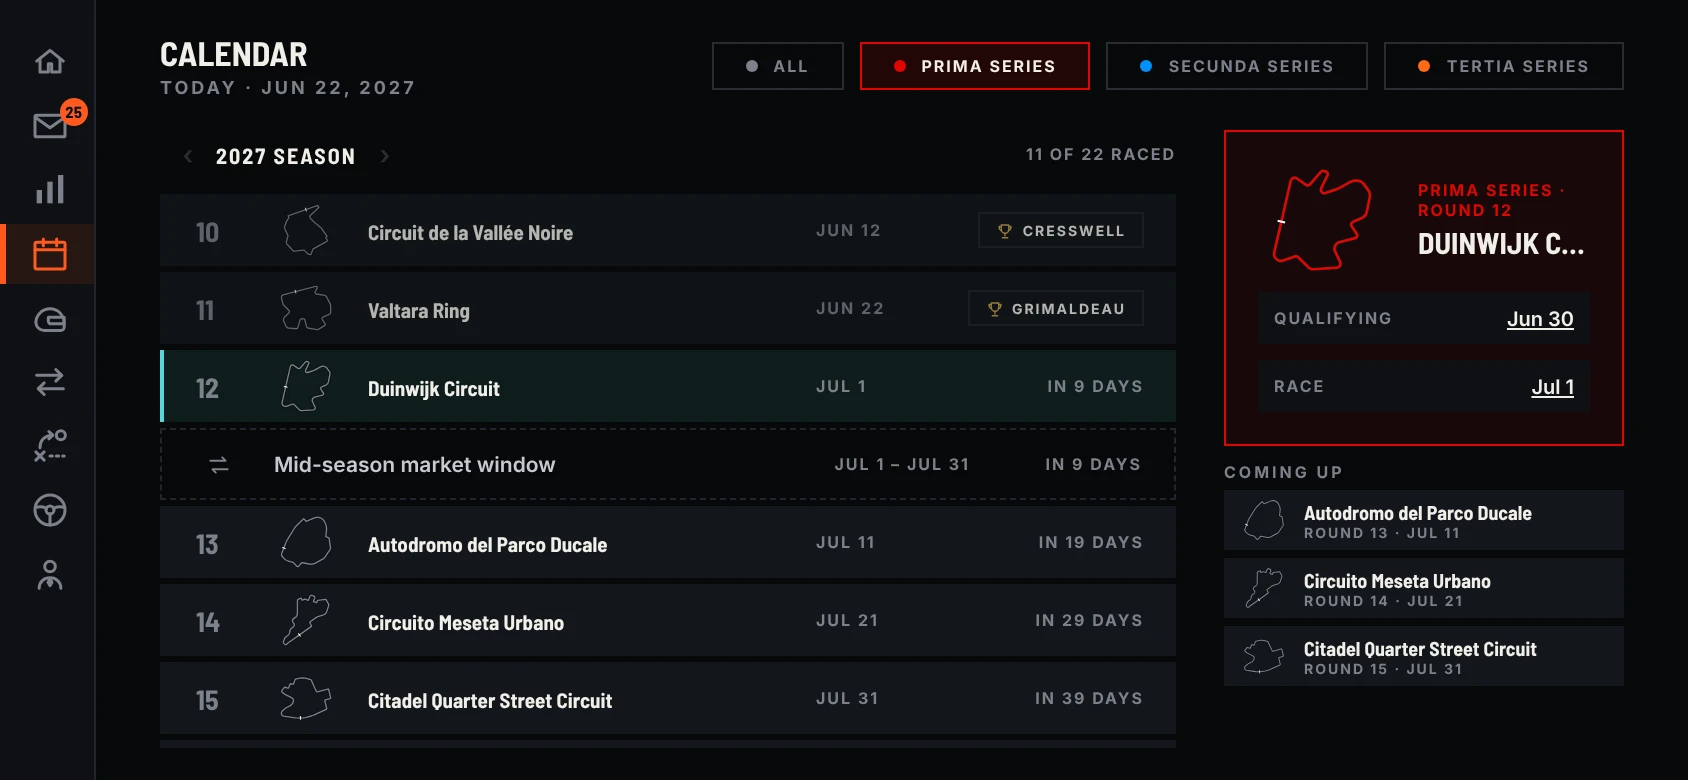Open the steering wheel sidebar icon
The height and width of the screenshot is (780, 1688).
click(x=50, y=510)
